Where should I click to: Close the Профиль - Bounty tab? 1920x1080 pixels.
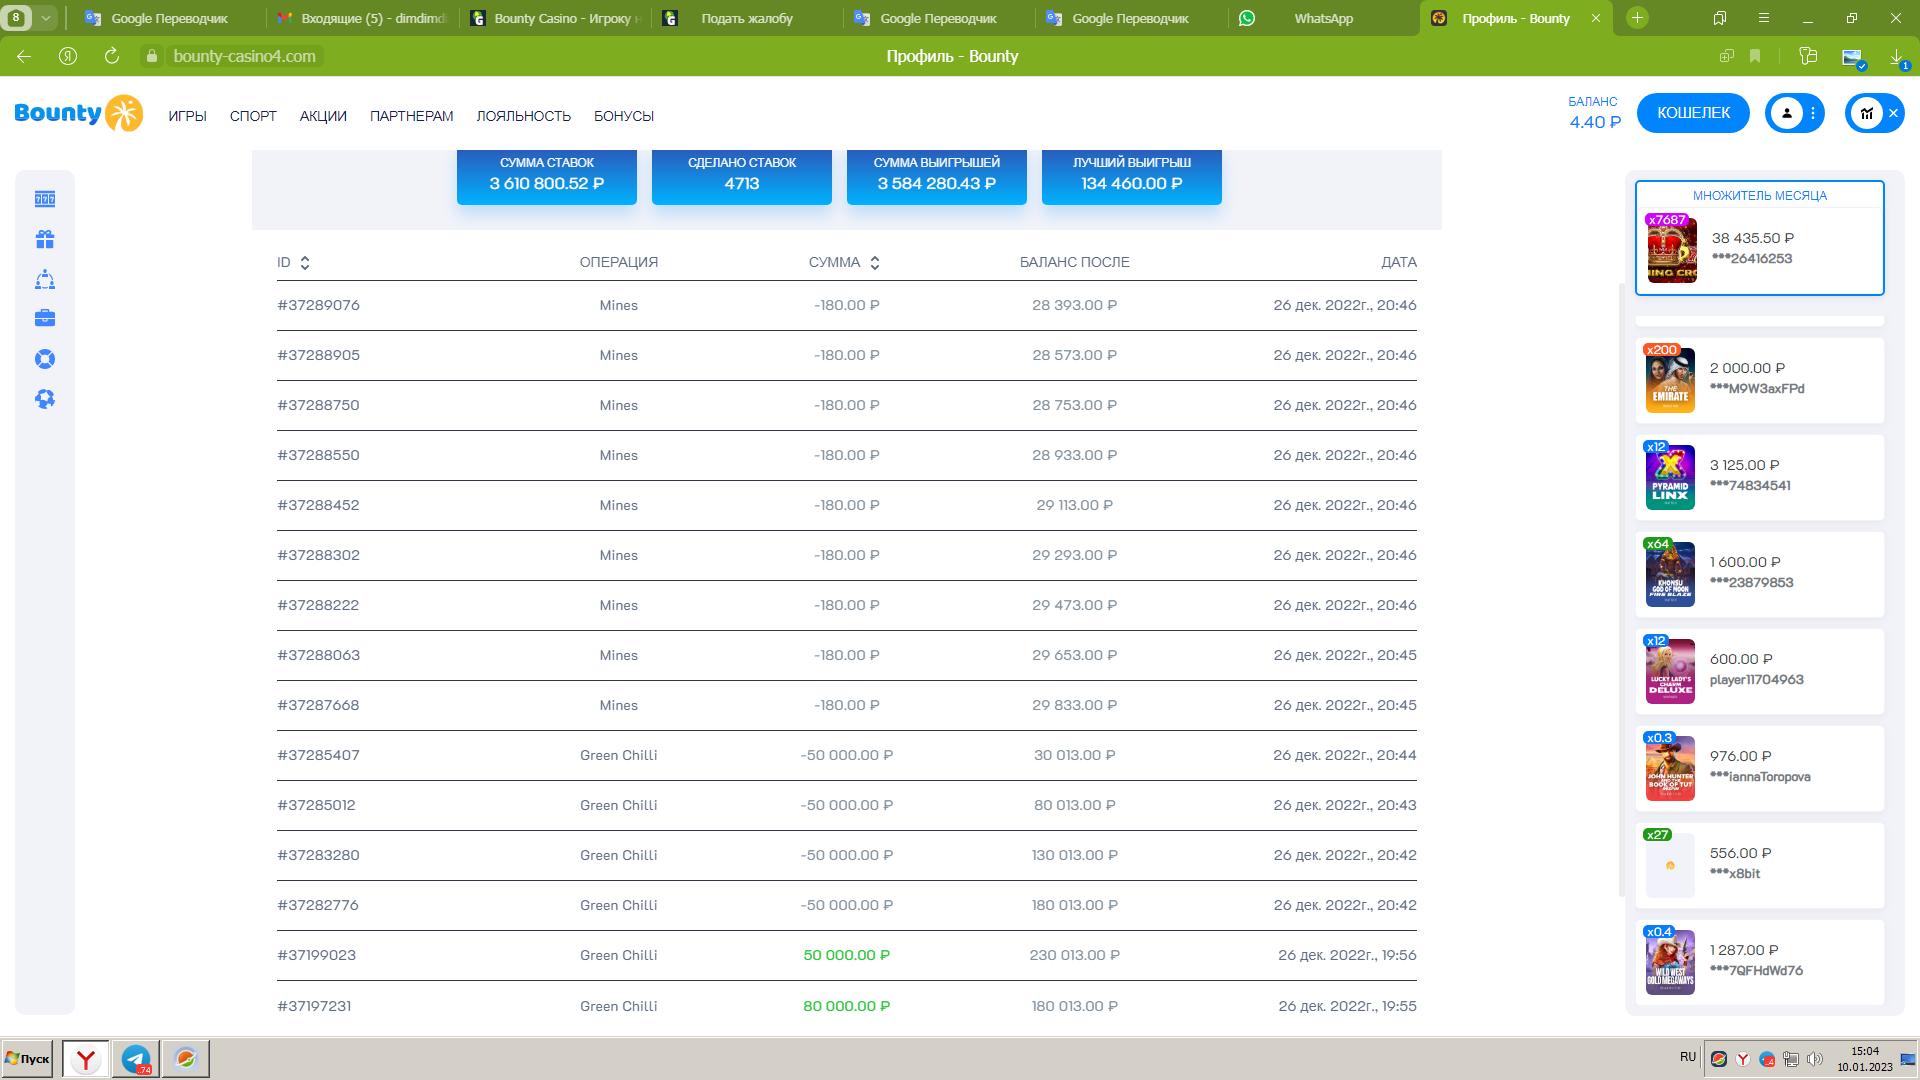click(x=1596, y=18)
